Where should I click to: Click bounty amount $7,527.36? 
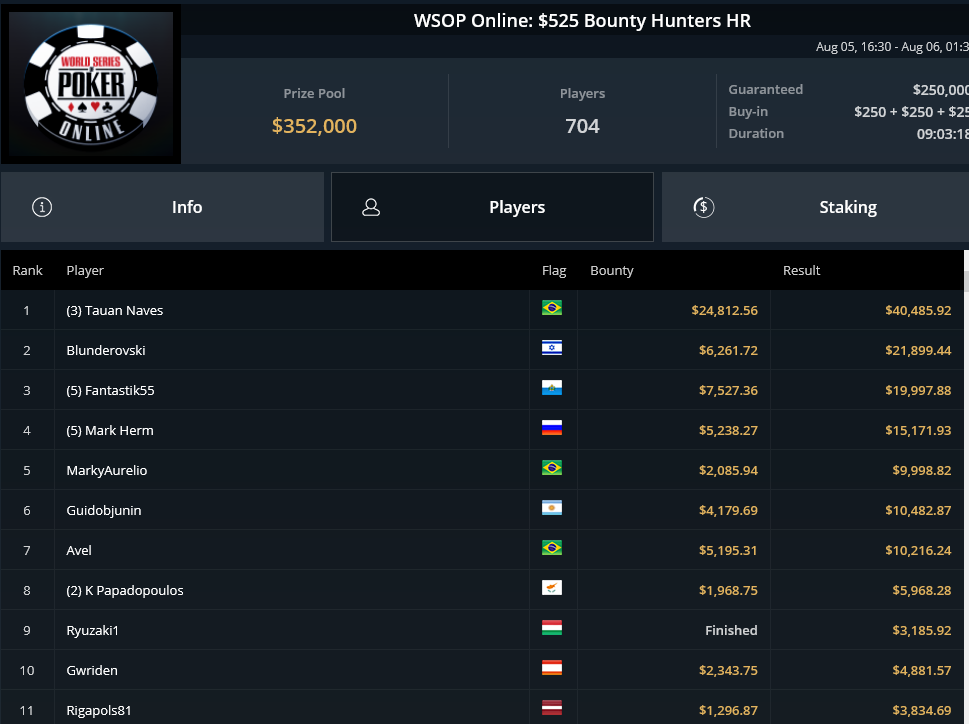point(728,390)
